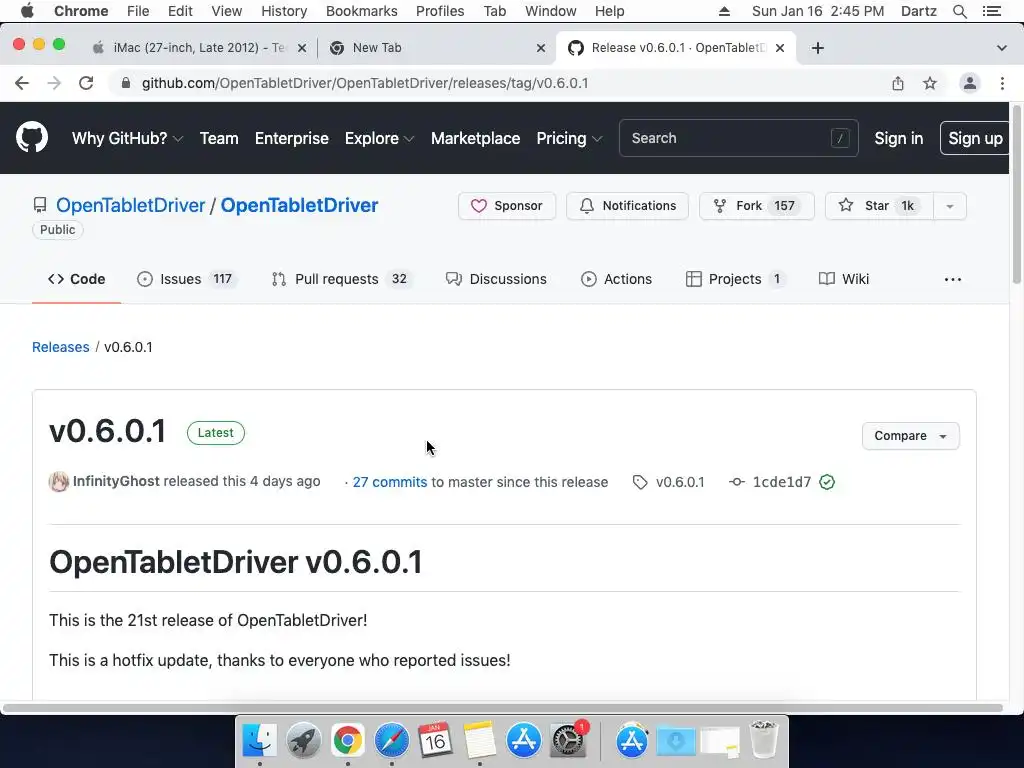
Task: Click the verified commit checkmark icon
Action: click(x=827, y=482)
